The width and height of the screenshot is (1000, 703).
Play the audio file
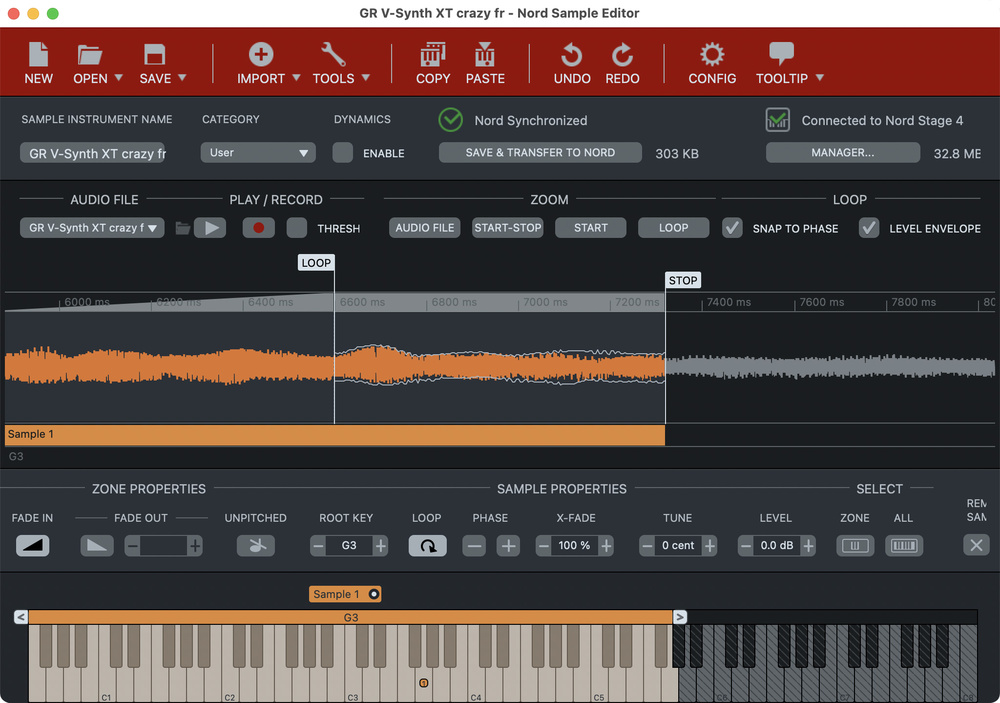[x=210, y=228]
